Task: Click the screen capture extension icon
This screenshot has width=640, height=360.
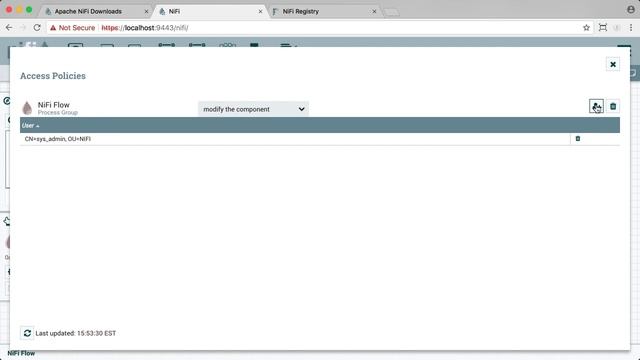Action: click(602, 28)
